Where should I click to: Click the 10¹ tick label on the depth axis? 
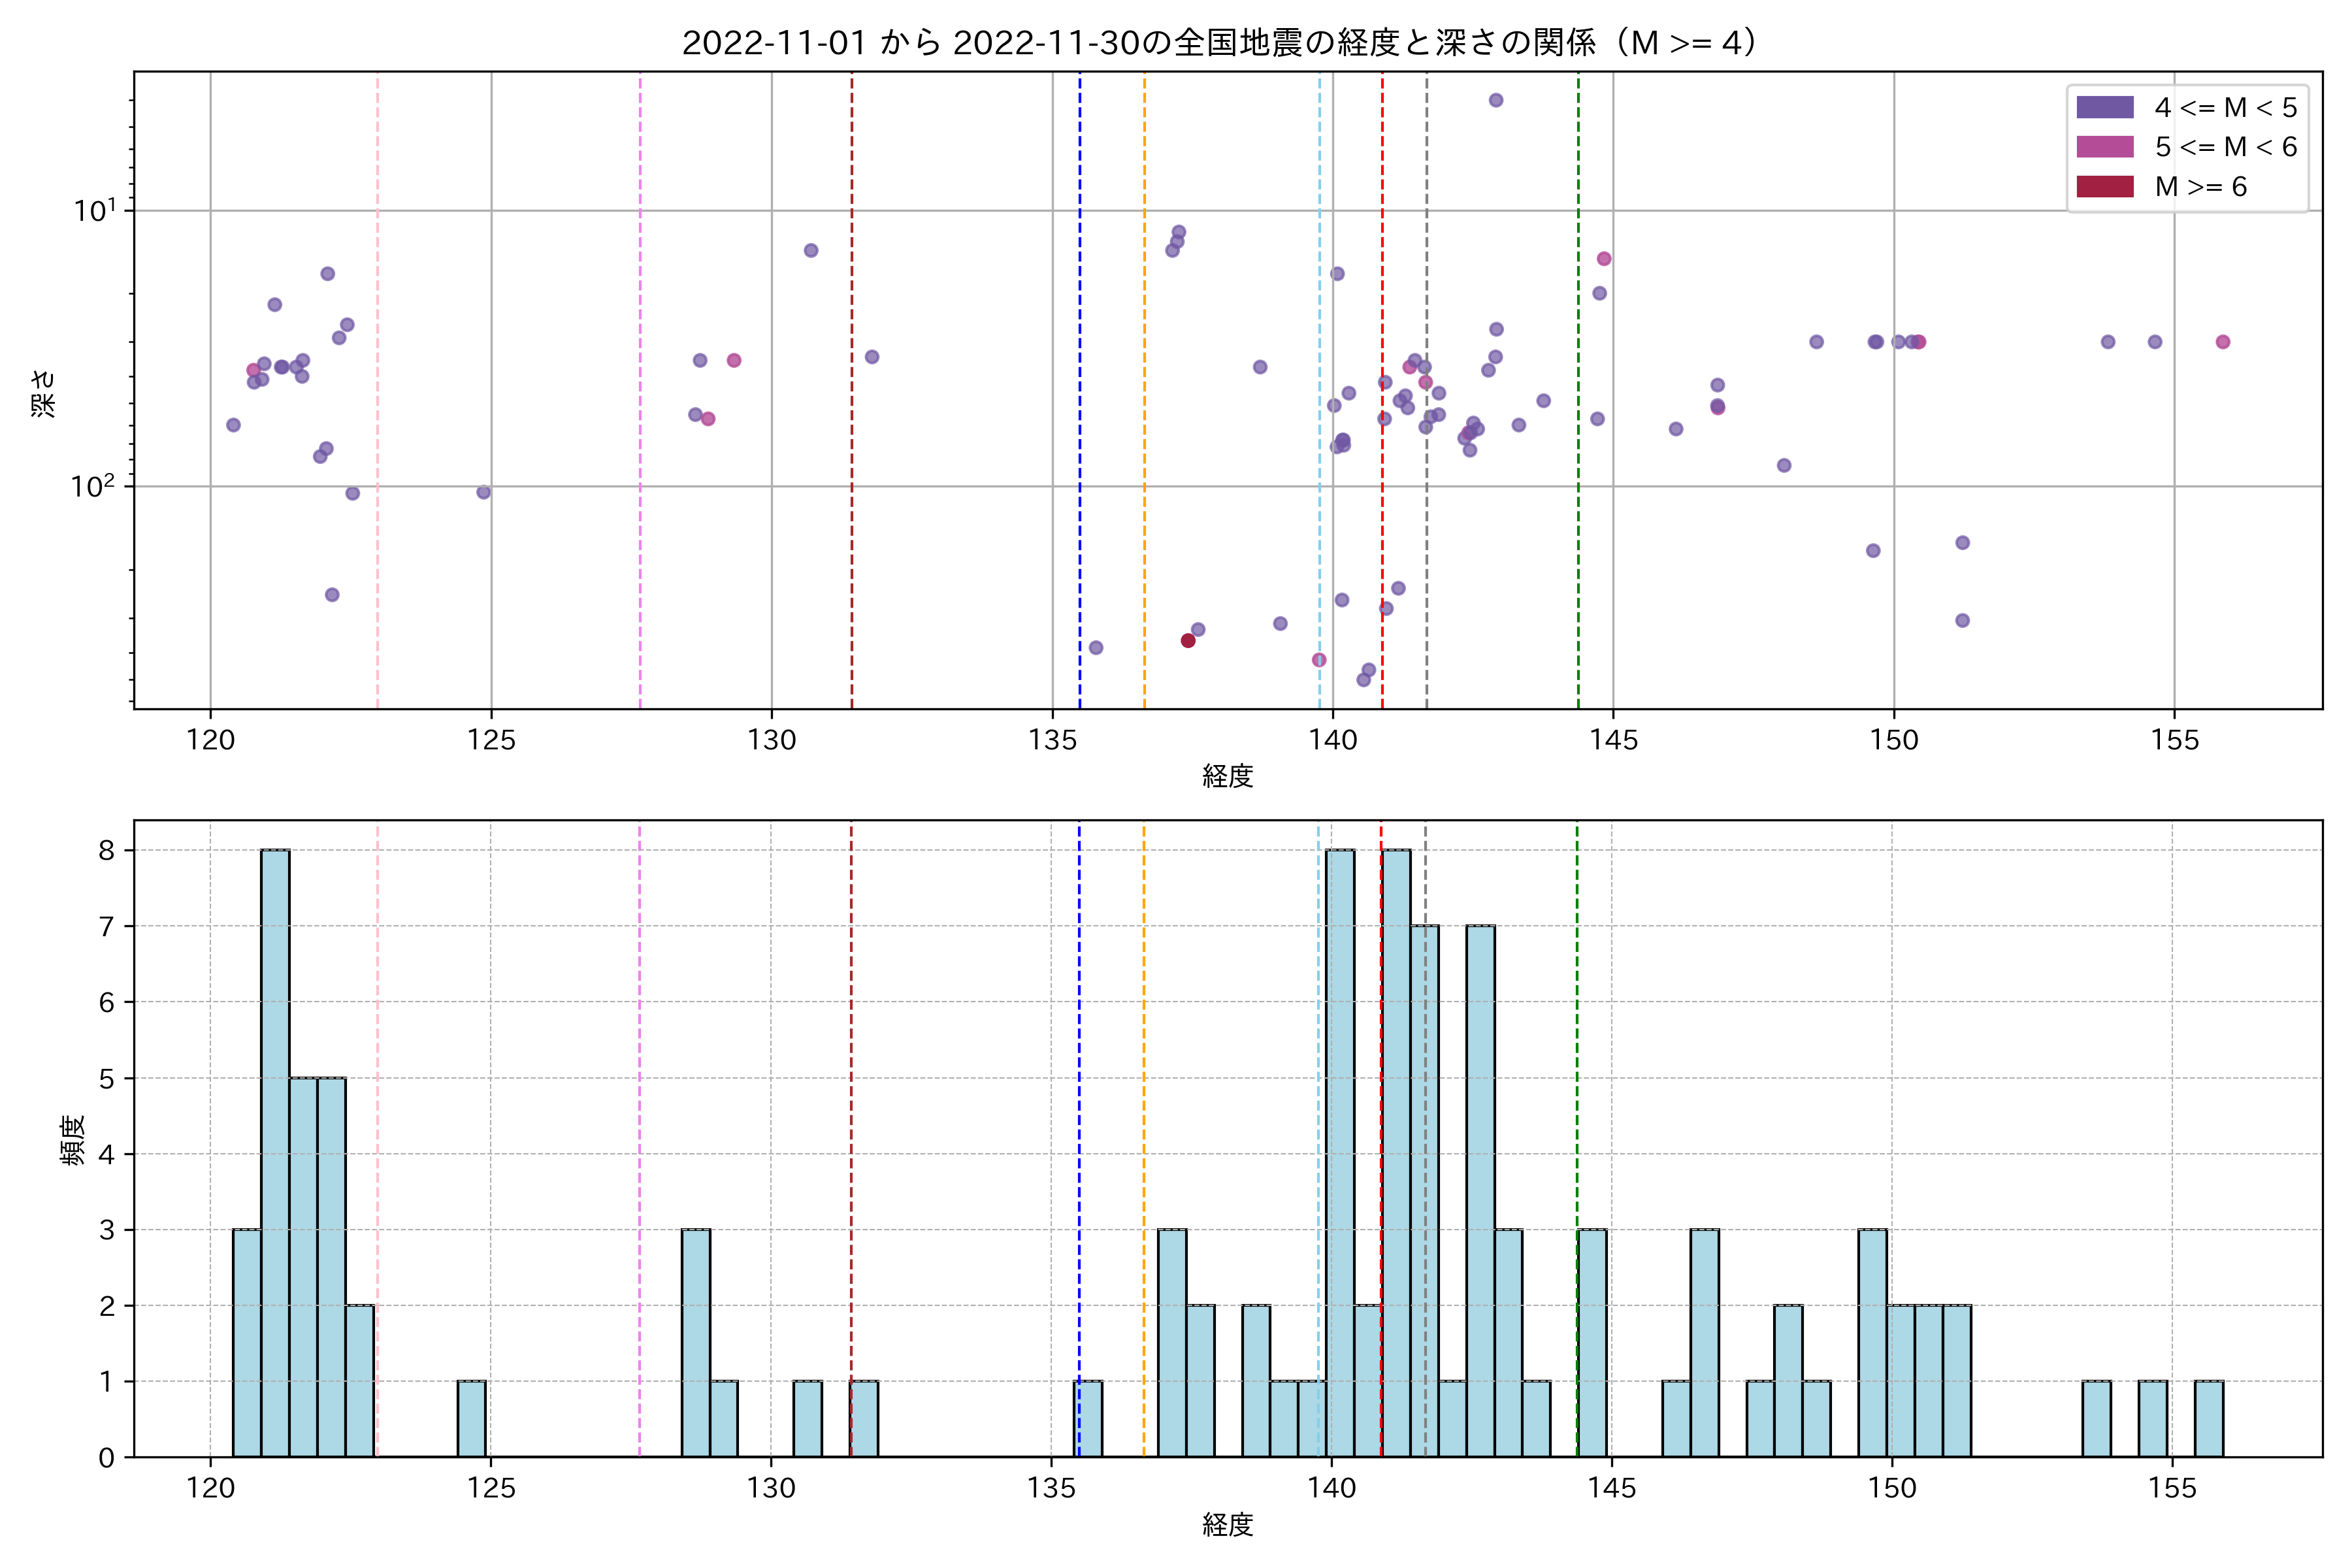click(95, 211)
